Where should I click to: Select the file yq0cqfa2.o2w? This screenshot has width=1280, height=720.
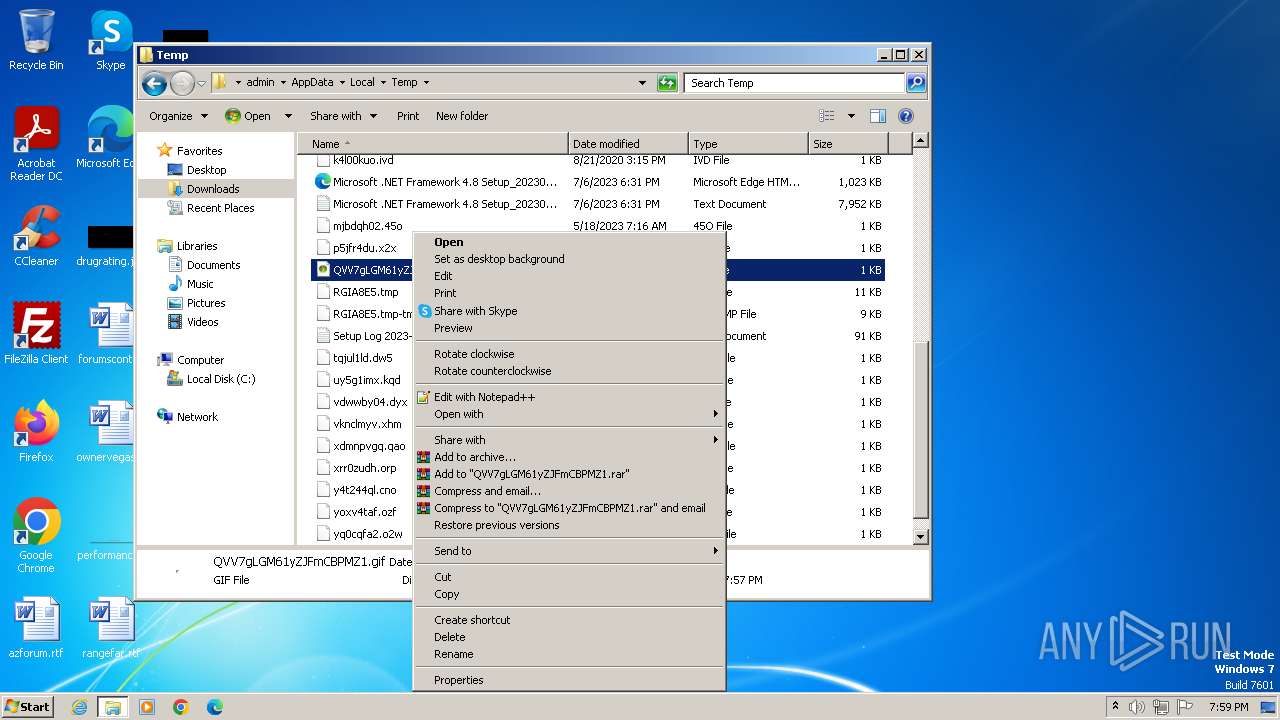[367, 534]
